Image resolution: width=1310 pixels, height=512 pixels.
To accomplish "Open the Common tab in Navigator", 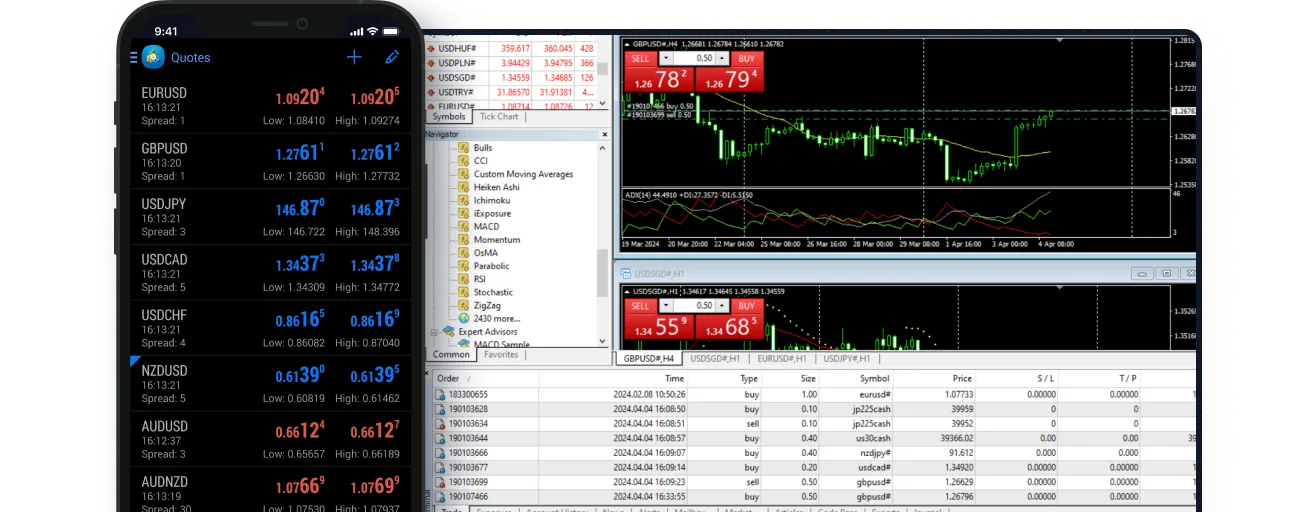I will point(451,355).
